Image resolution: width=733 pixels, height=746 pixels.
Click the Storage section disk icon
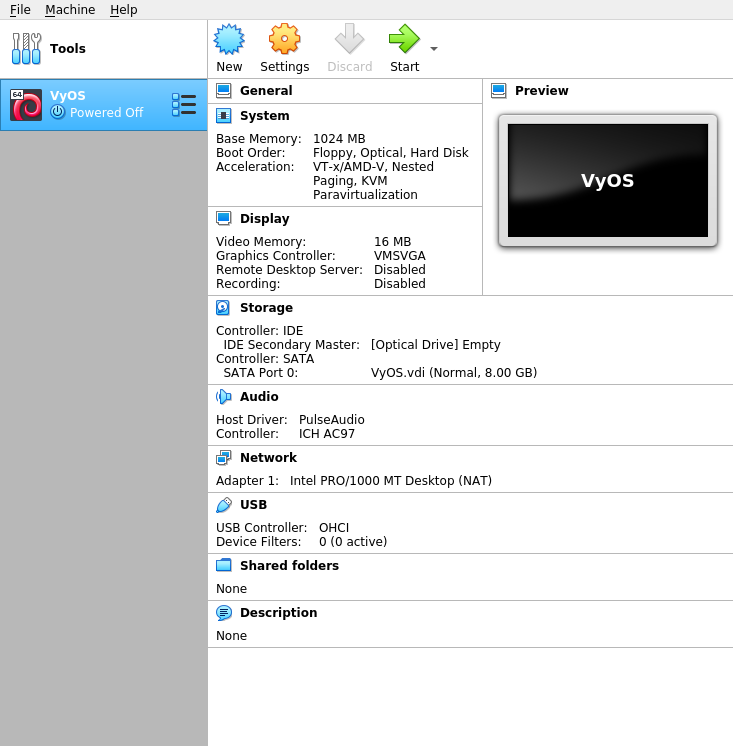224,307
